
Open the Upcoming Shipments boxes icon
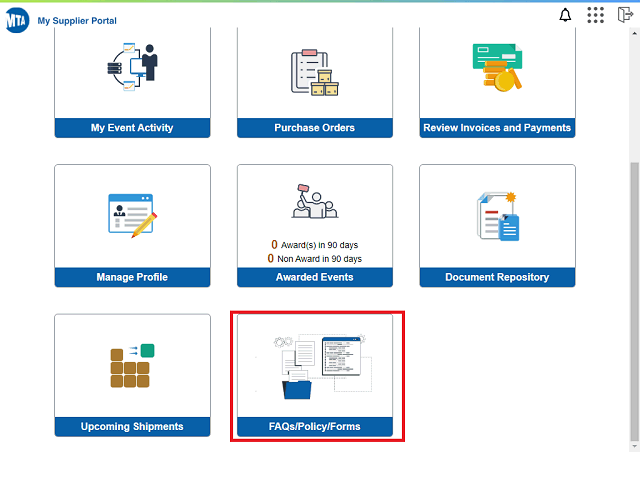[132, 366]
